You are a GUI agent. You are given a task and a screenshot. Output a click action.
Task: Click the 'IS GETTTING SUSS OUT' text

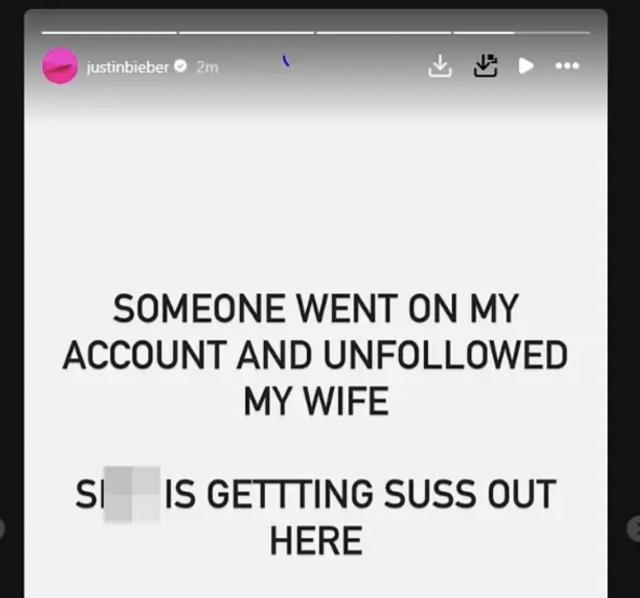click(360, 494)
